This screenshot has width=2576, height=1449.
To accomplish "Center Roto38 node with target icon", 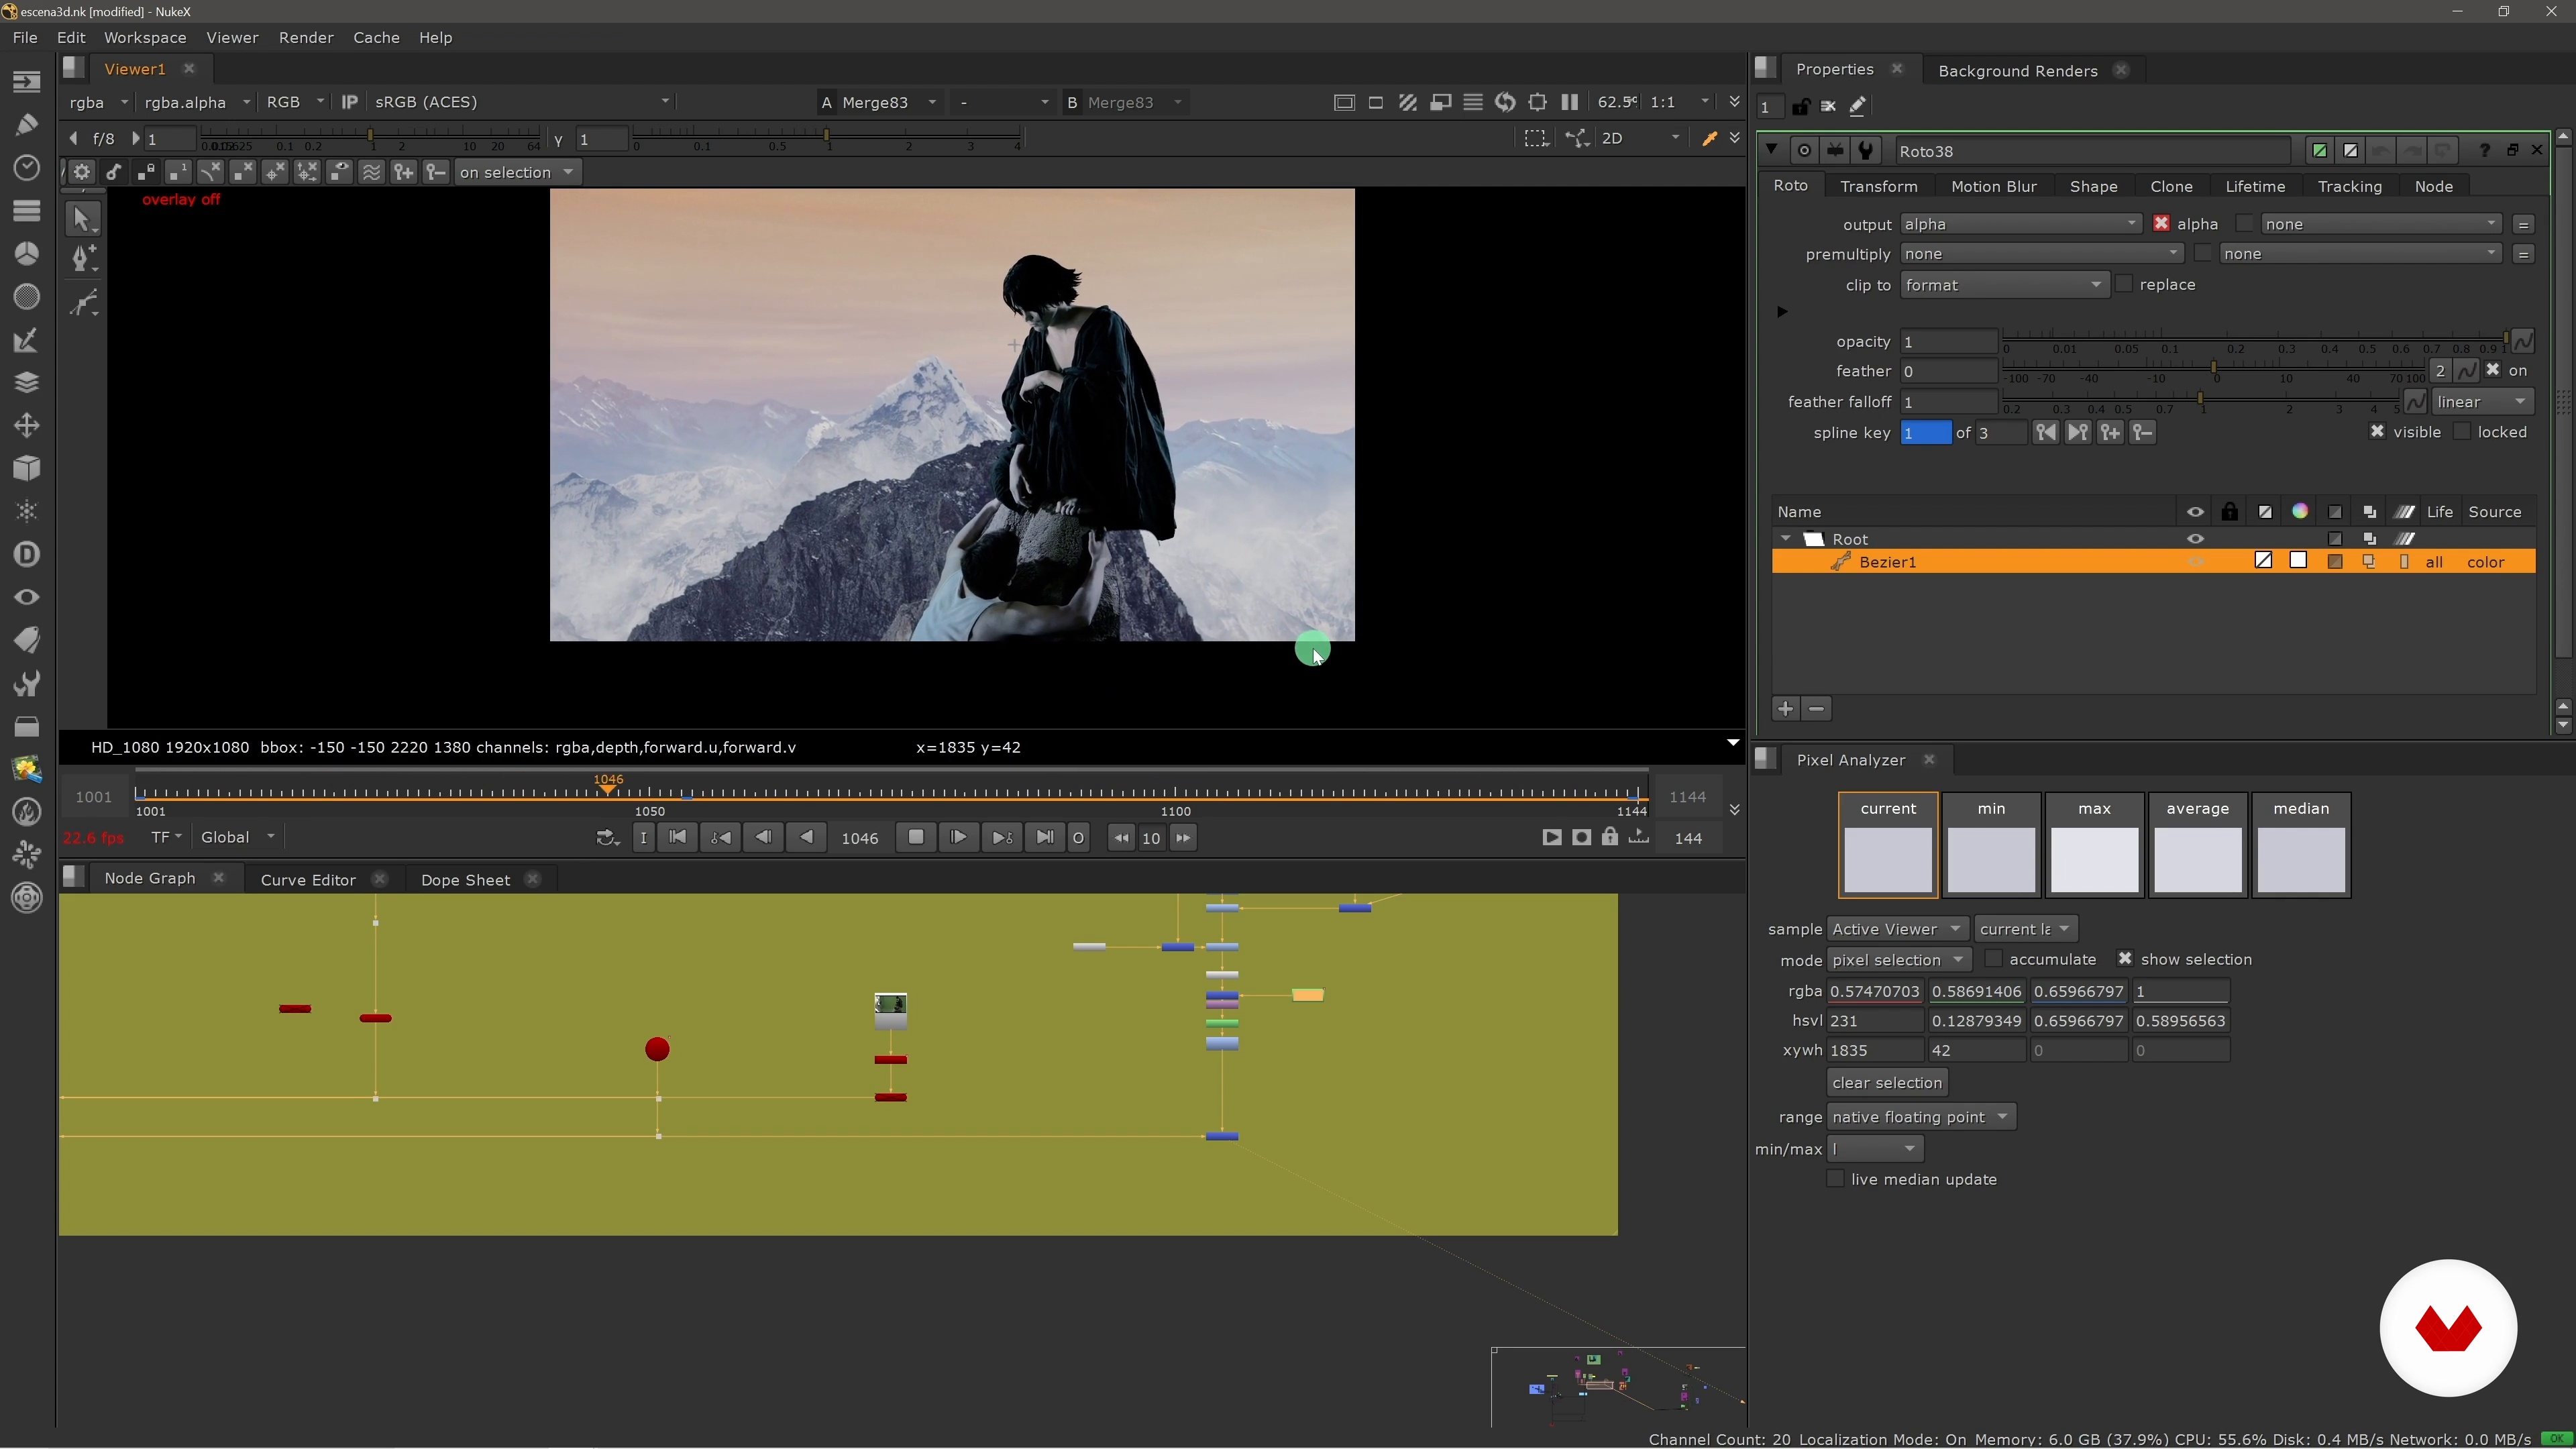I will [1804, 151].
